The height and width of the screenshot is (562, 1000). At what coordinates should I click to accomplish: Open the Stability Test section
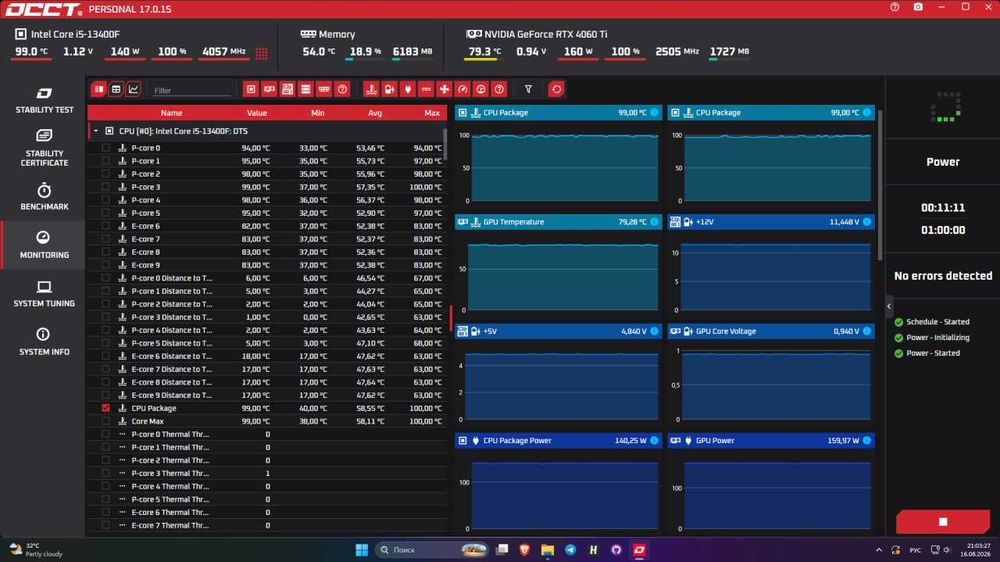point(44,100)
